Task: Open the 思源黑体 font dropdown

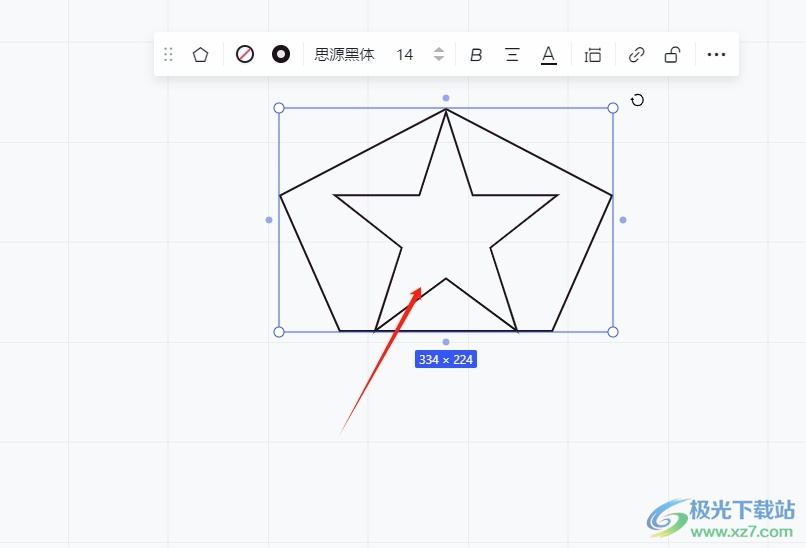Action: point(344,54)
